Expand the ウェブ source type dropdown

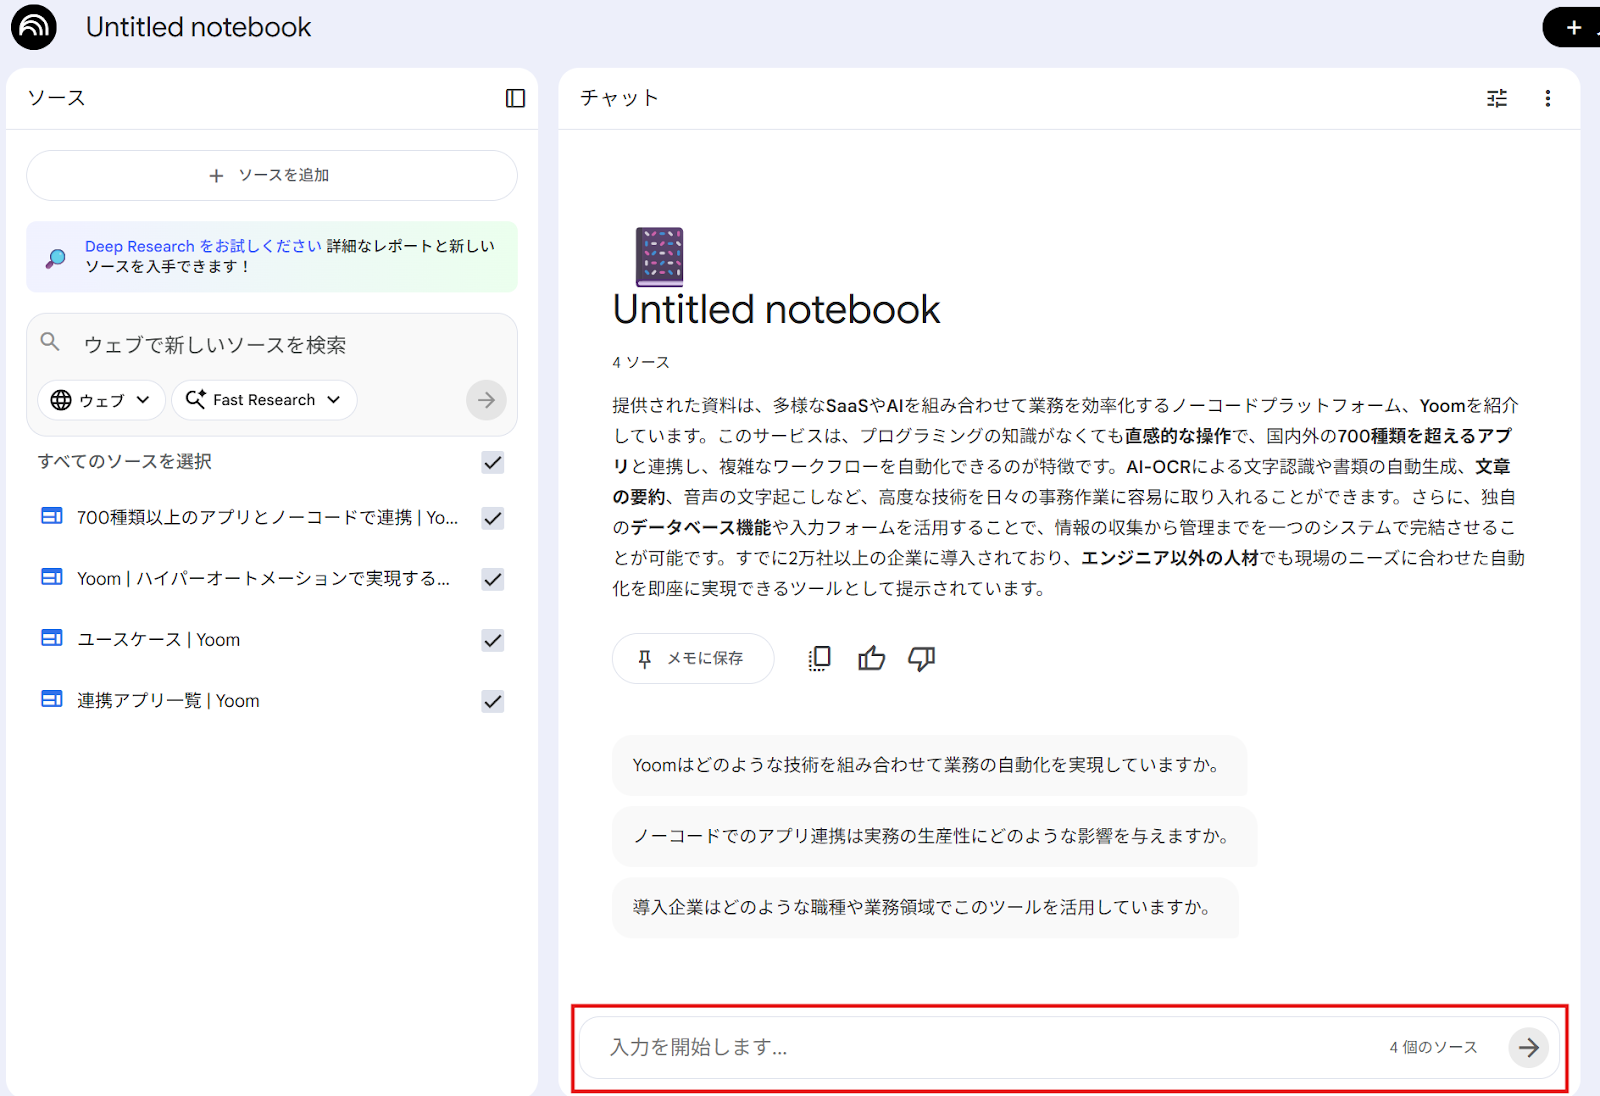[x=100, y=400]
